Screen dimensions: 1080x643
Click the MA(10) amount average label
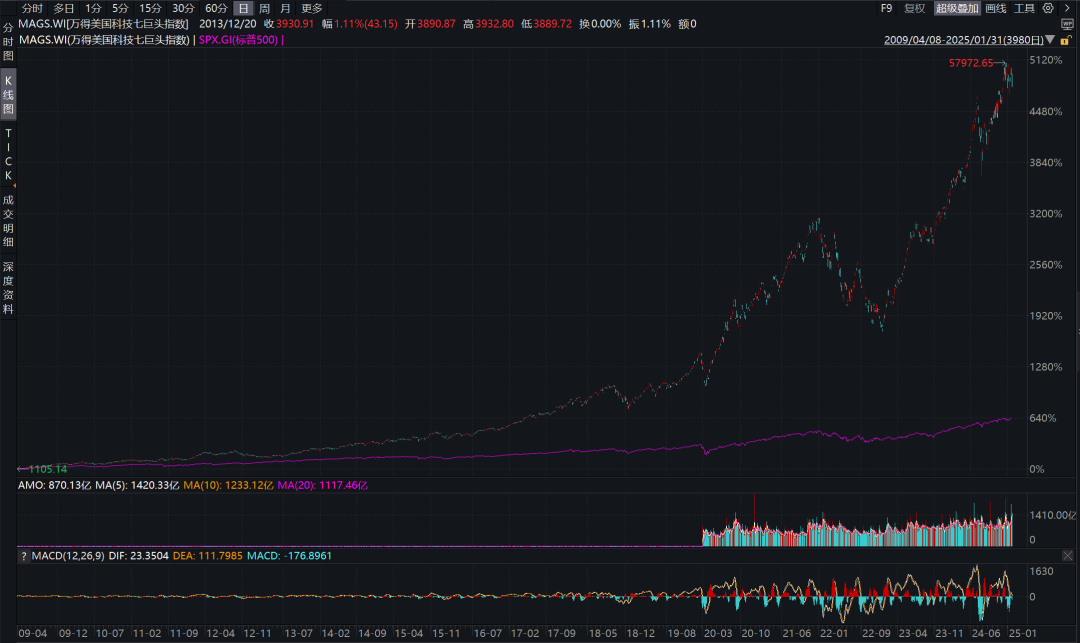tap(228, 485)
